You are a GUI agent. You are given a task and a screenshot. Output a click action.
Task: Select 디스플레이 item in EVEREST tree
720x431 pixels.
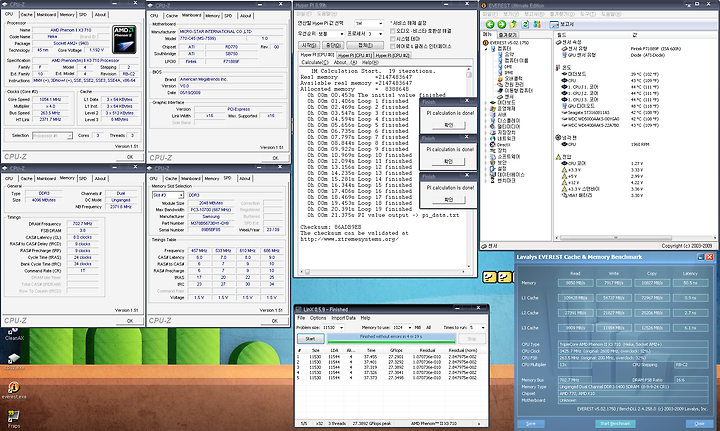[x=509, y=121]
